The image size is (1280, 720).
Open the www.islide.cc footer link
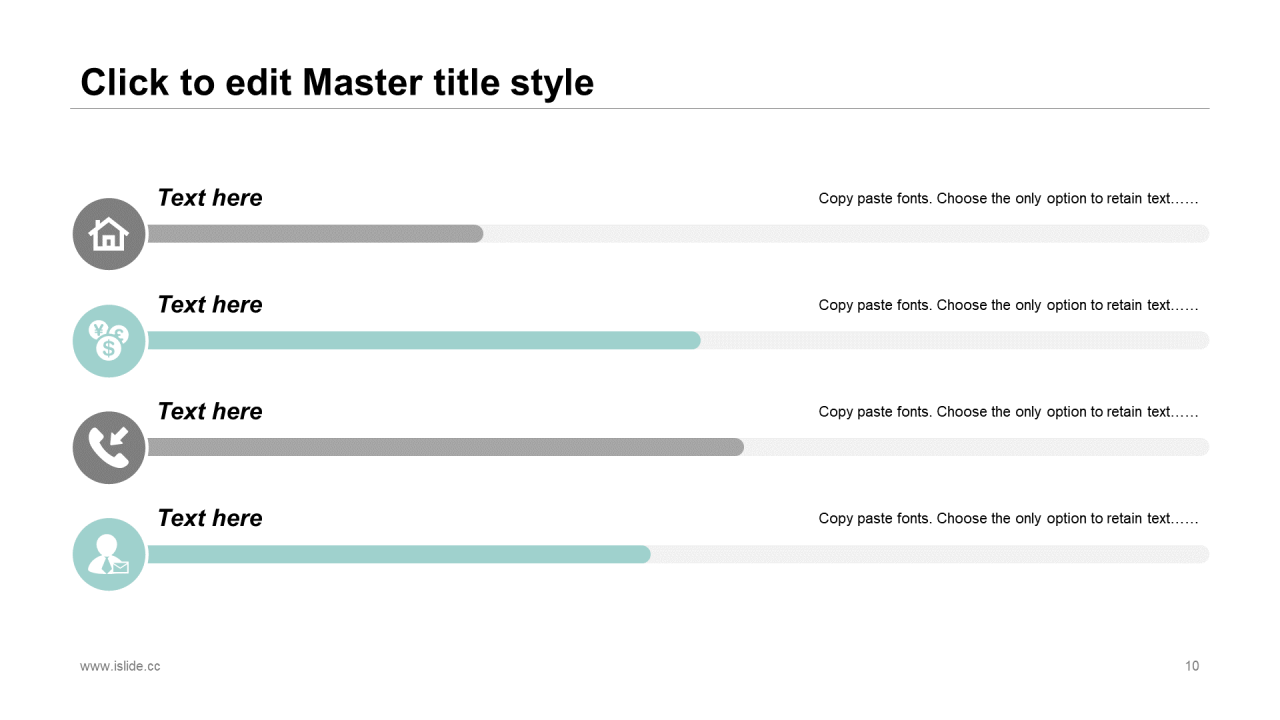120,666
